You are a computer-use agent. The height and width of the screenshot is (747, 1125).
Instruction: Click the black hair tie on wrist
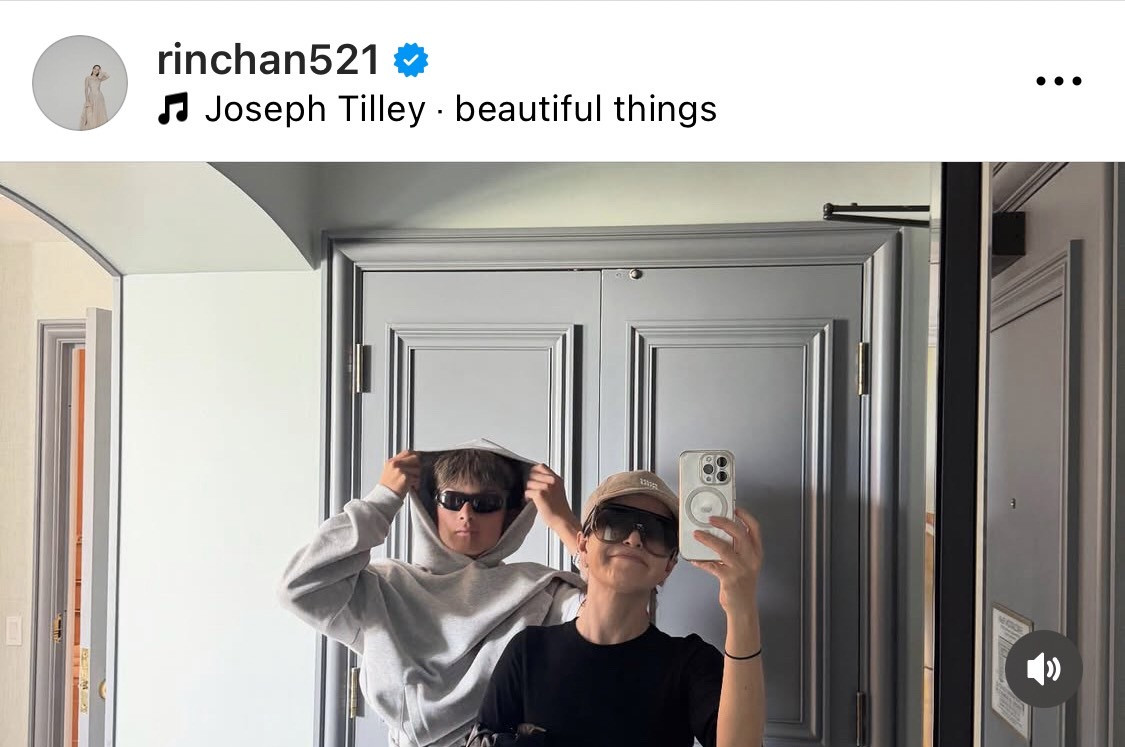click(743, 654)
